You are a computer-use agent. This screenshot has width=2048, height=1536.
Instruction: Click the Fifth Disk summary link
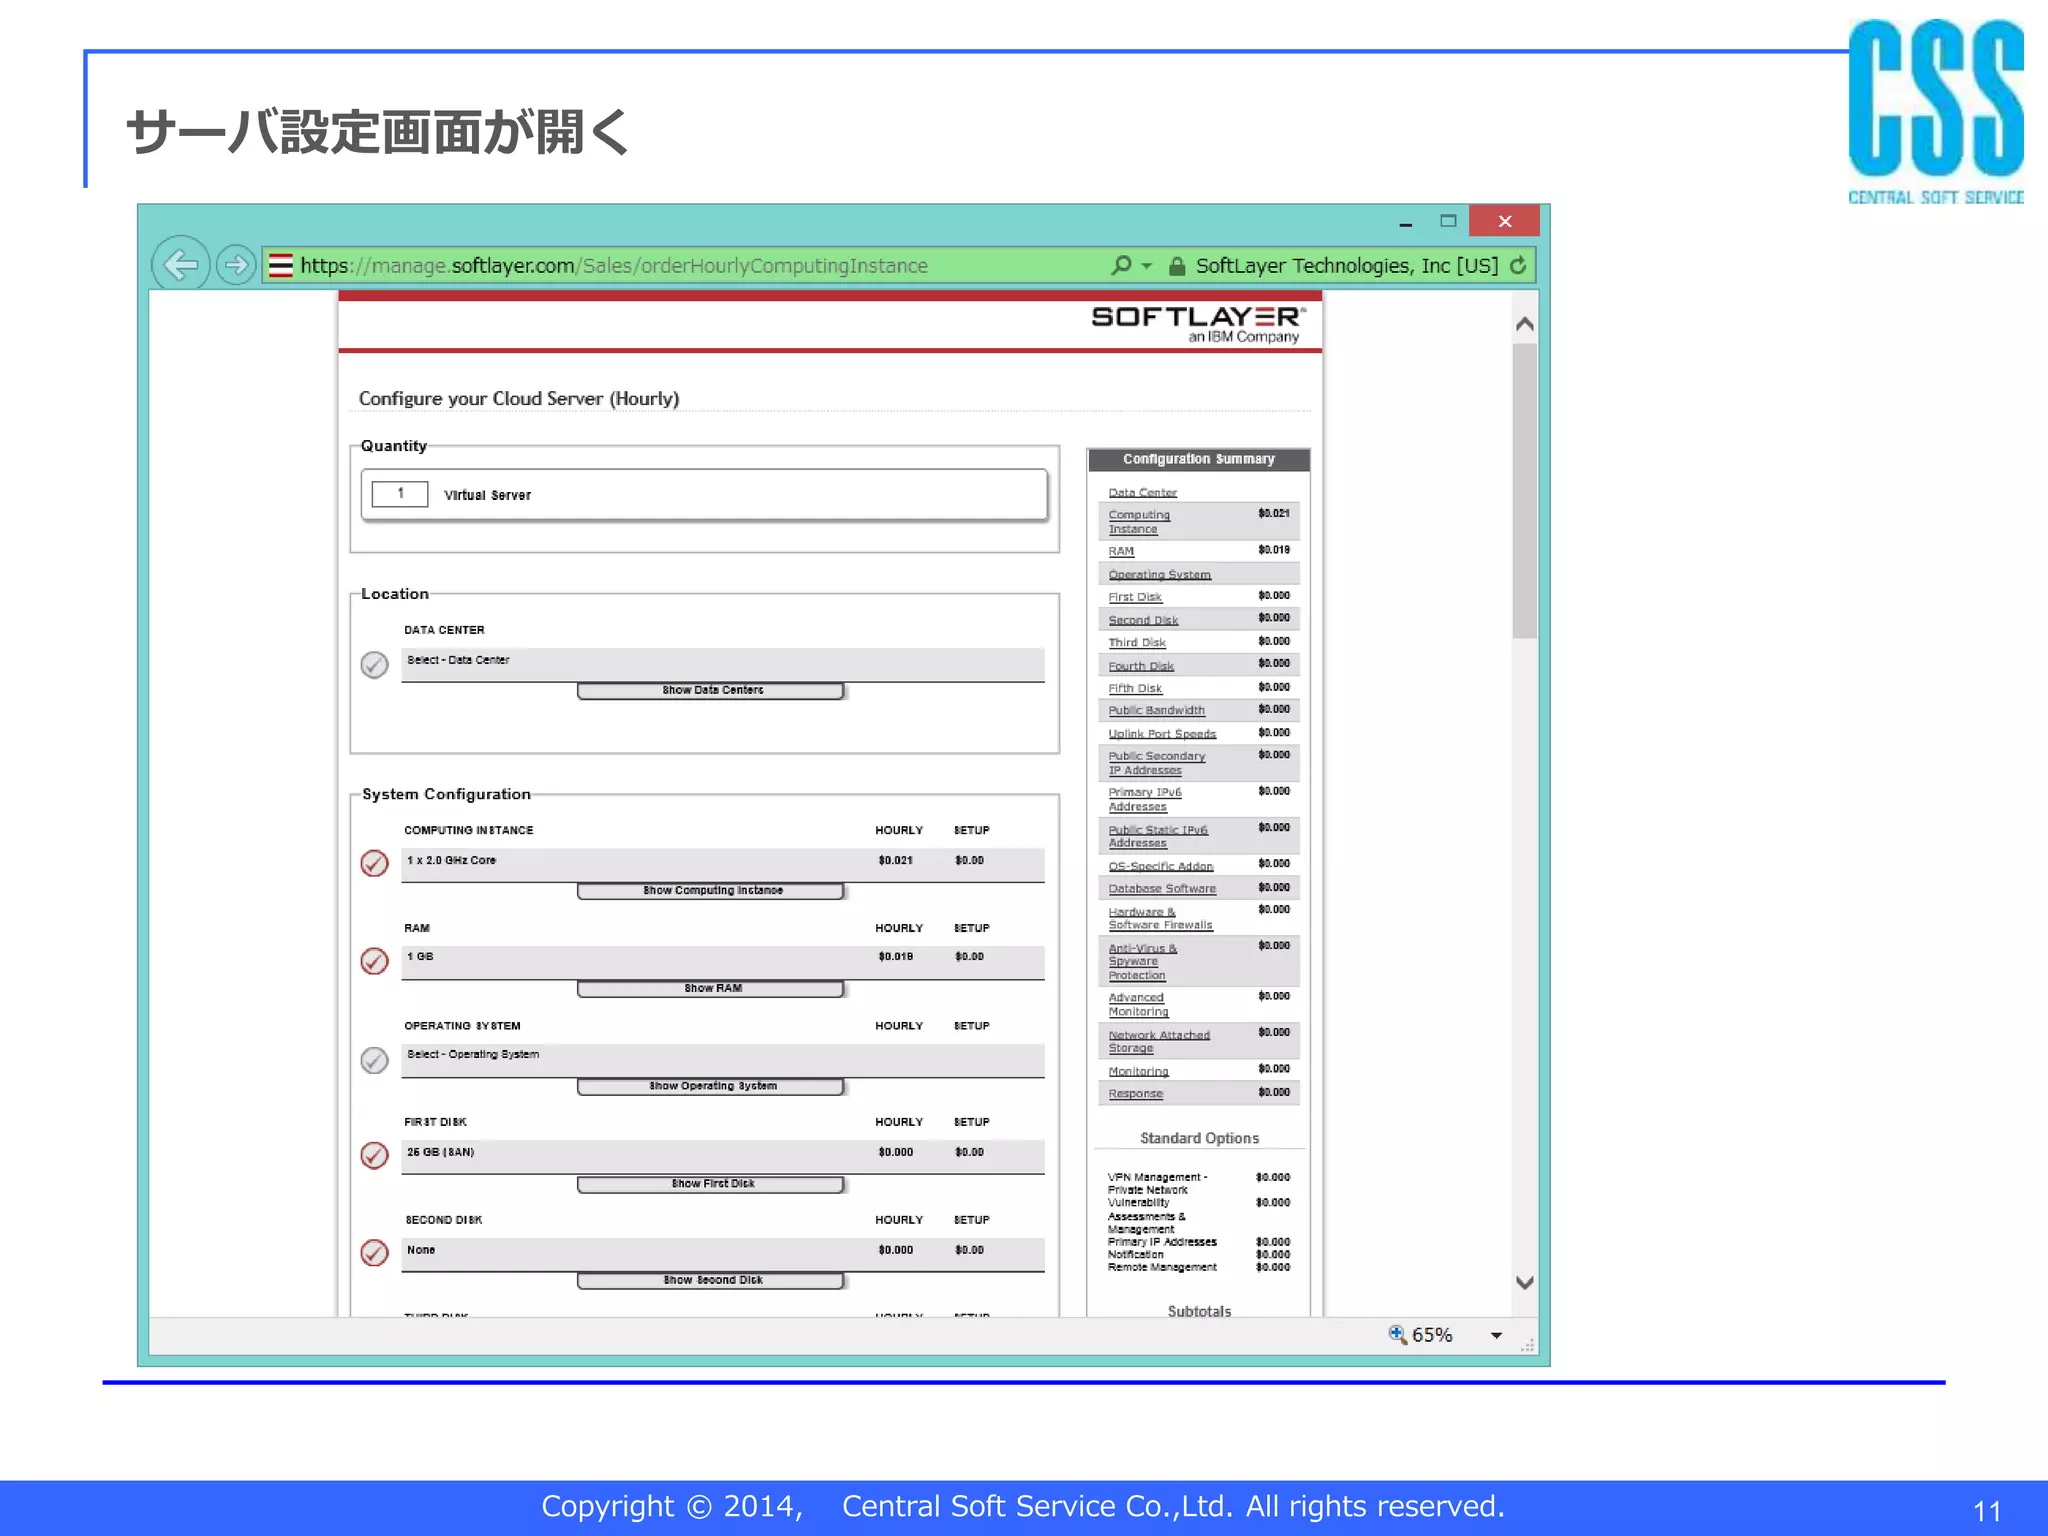point(1135,688)
